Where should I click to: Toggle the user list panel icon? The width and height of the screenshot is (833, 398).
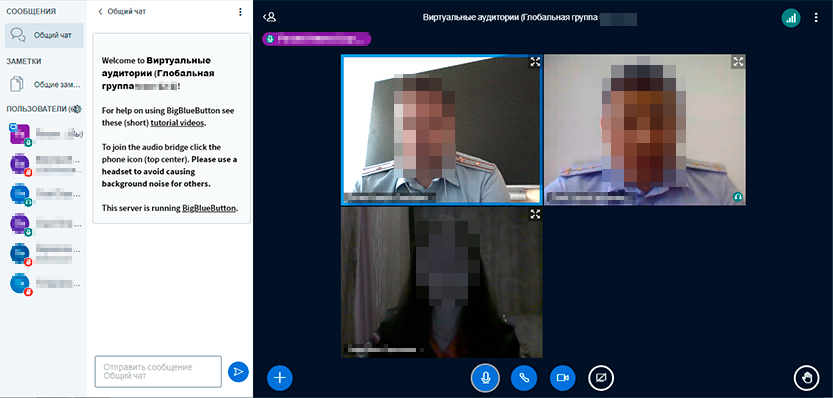tap(270, 17)
